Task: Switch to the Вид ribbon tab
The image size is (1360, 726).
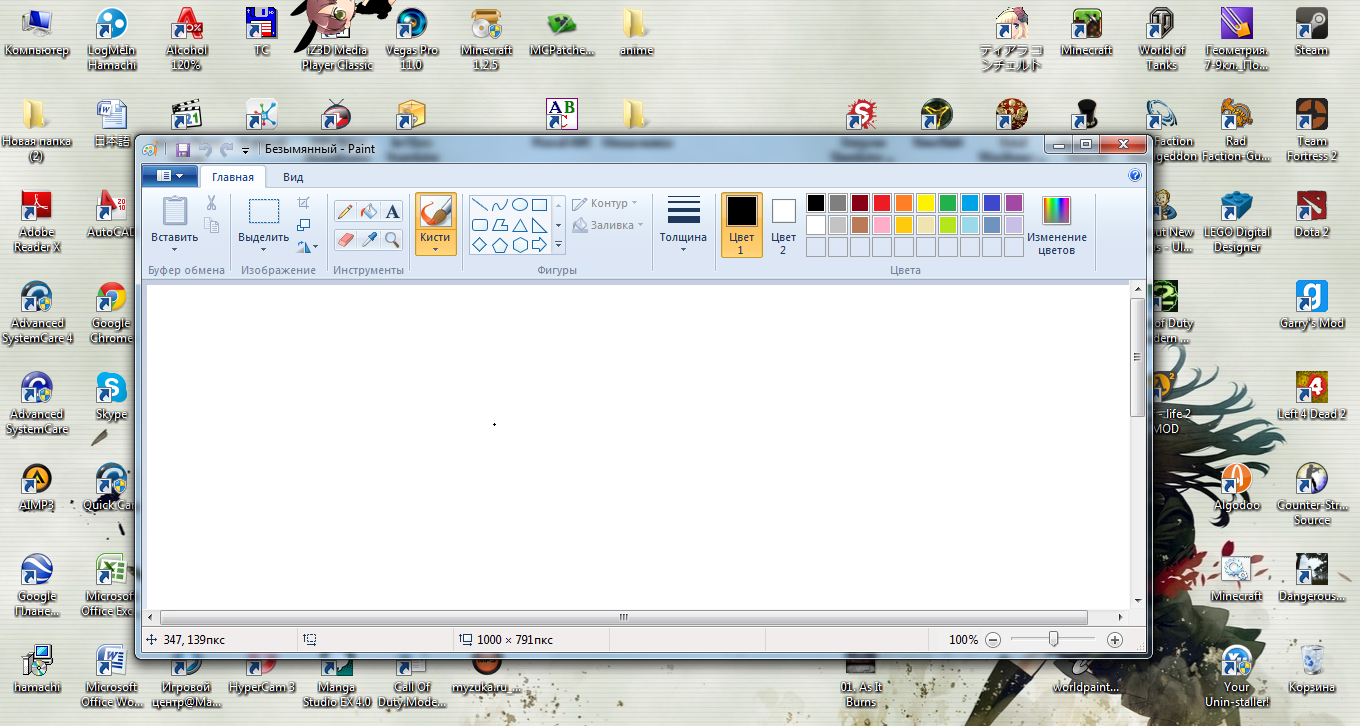Action: [293, 177]
